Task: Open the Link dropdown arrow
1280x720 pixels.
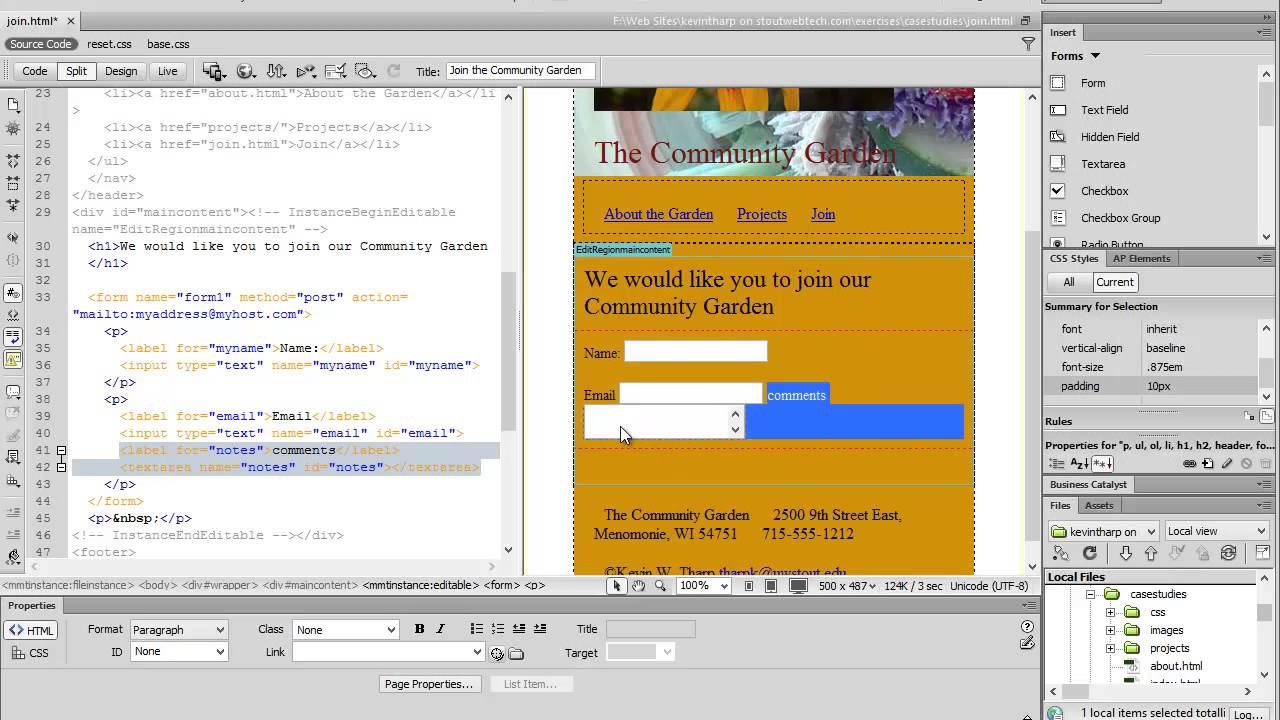Action: (477, 652)
